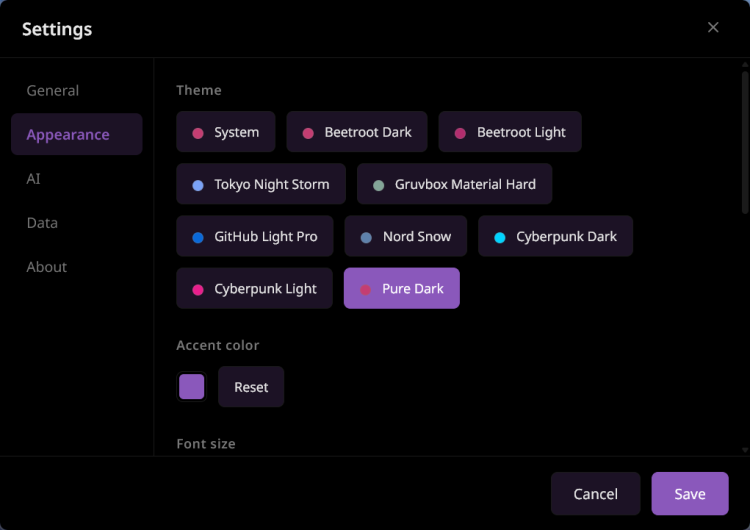Viewport: 750px width, 530px height.
Task: Activate the Cyberpunk Dark theme
Action: pyautogui.click(x=555, y=236)
